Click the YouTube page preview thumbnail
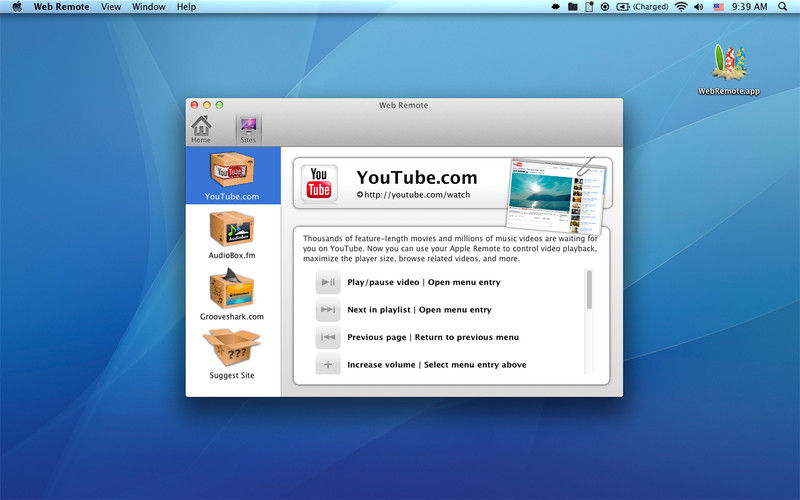 556,194
